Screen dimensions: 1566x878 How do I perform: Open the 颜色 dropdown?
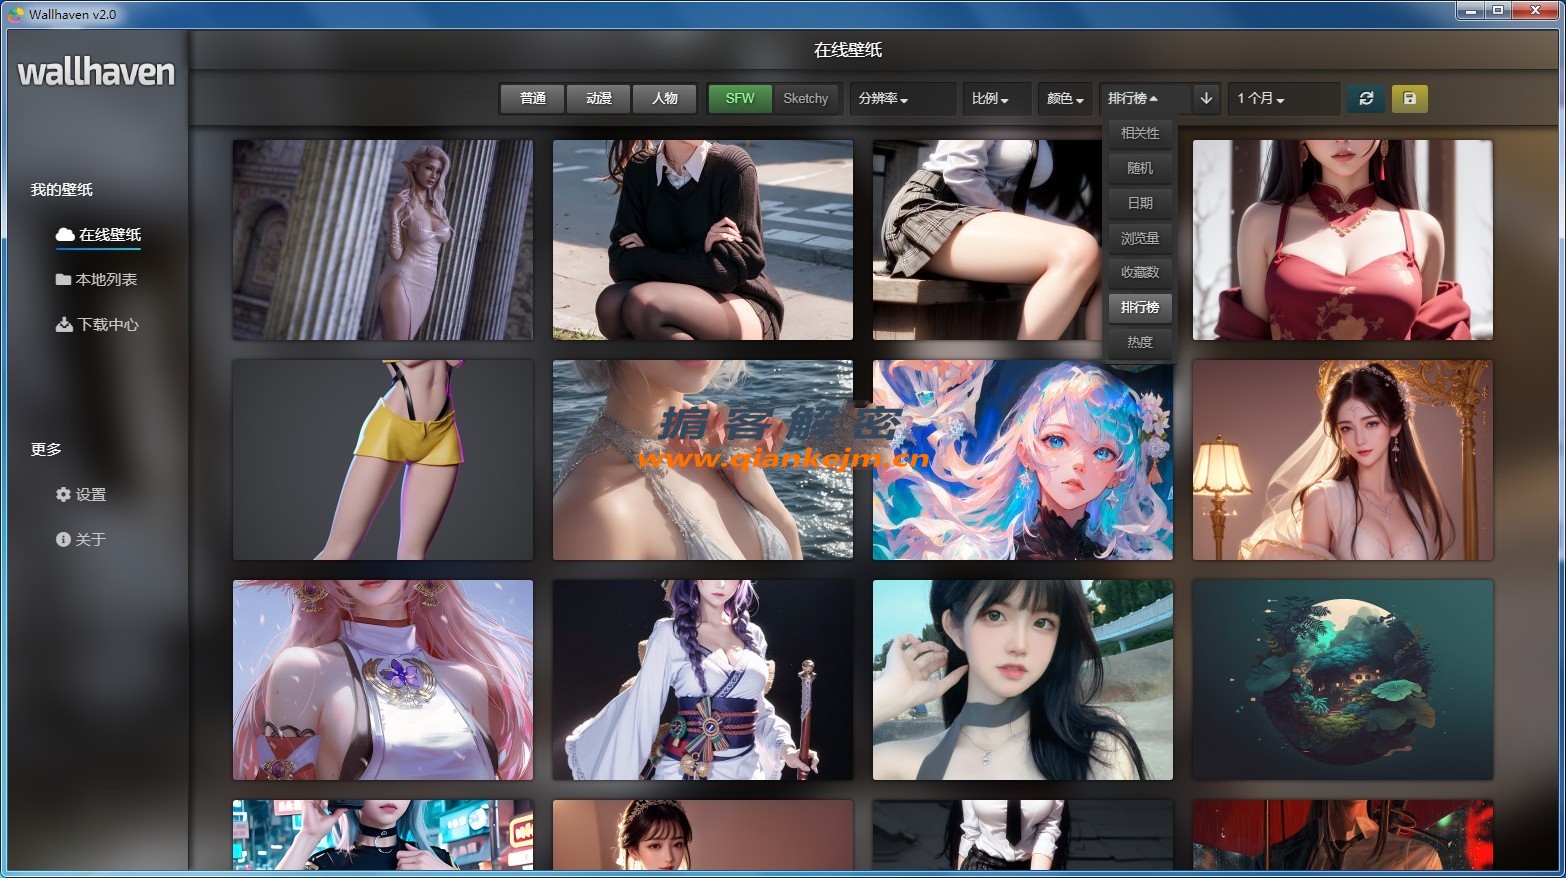(1065, 98)
